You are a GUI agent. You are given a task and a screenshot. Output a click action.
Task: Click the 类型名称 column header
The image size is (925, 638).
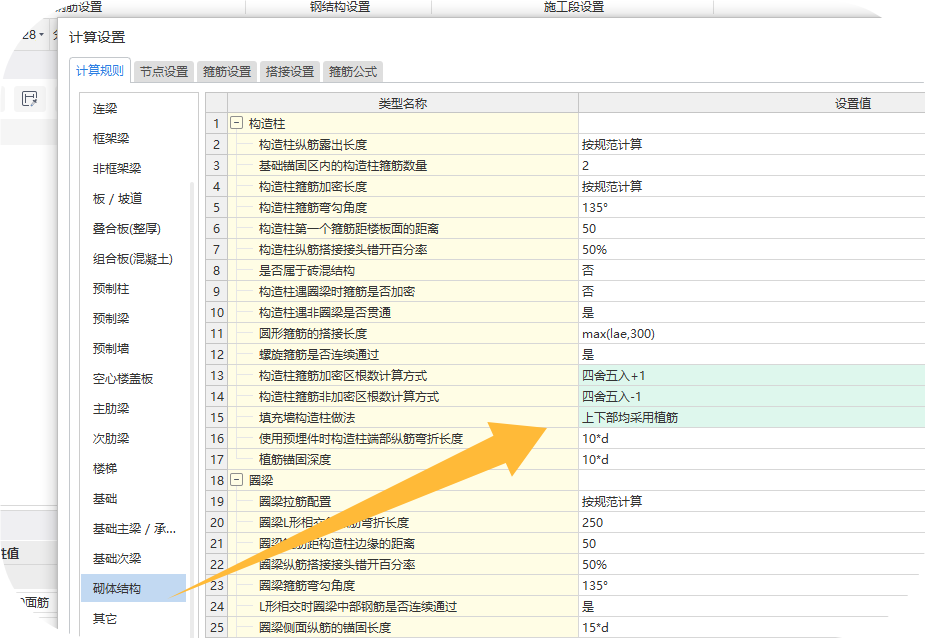click(x=403, y=103)
